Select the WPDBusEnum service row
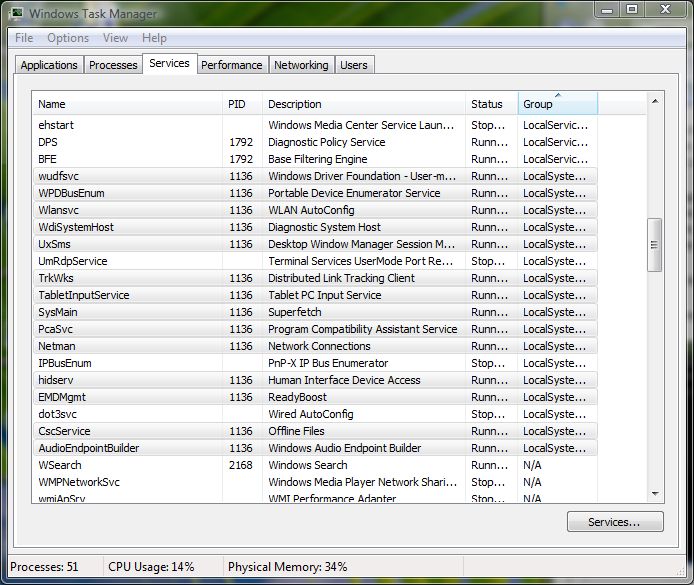Viewport: 694px width, 585px height. [x=315, y=193]
